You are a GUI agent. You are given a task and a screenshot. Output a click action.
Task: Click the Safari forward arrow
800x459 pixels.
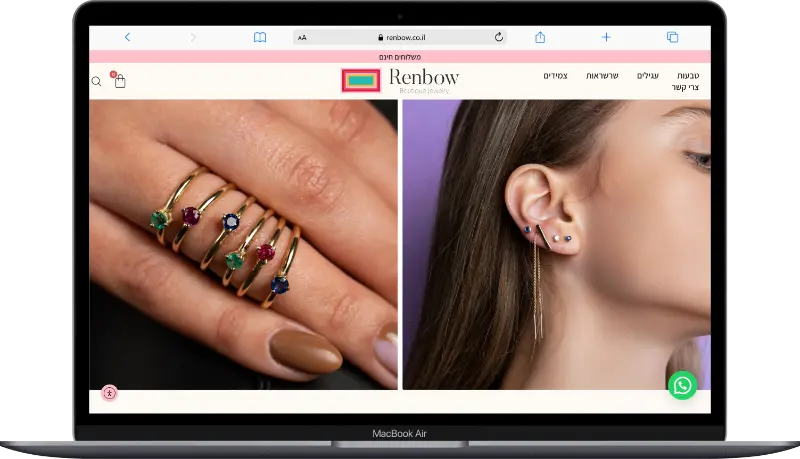tap(193, 37)
